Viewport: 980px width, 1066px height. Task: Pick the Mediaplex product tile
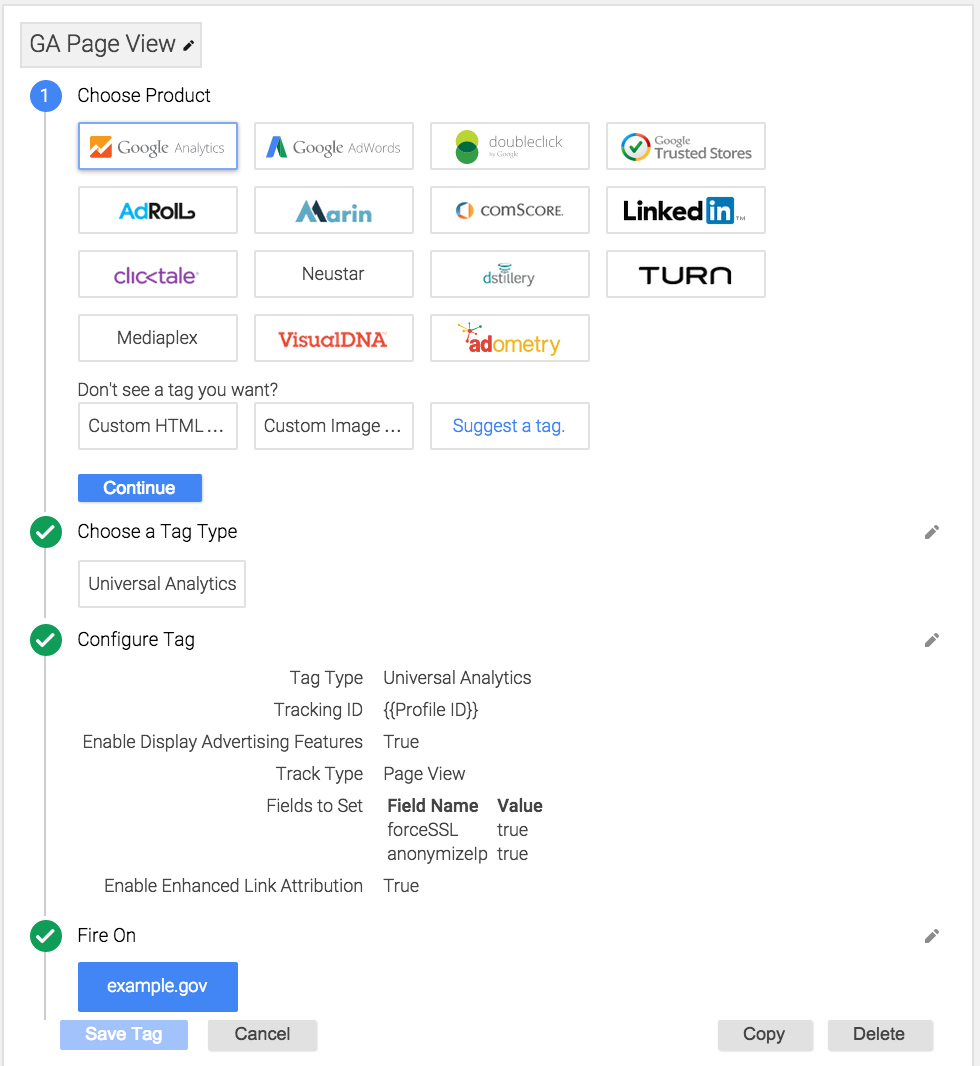pos(158,338)
